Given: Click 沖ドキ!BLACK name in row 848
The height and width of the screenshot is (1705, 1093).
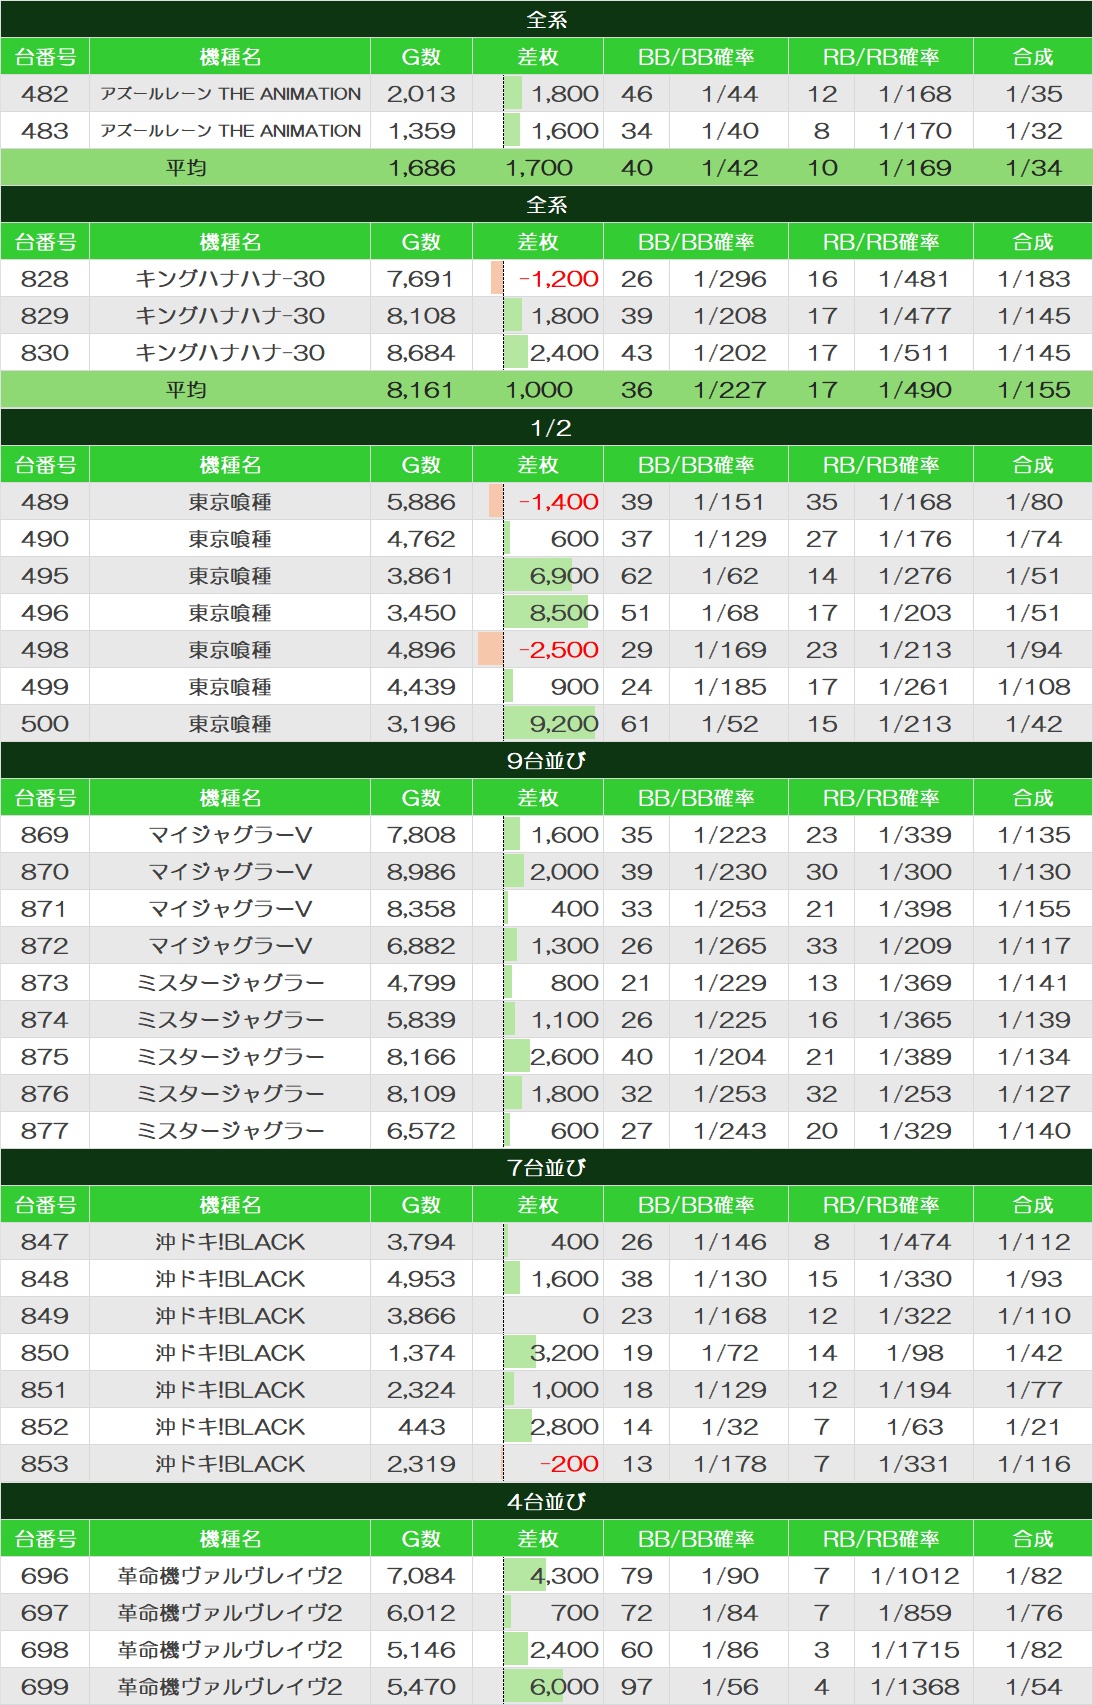Looking at the screenshot, I should coord(230,1279).
